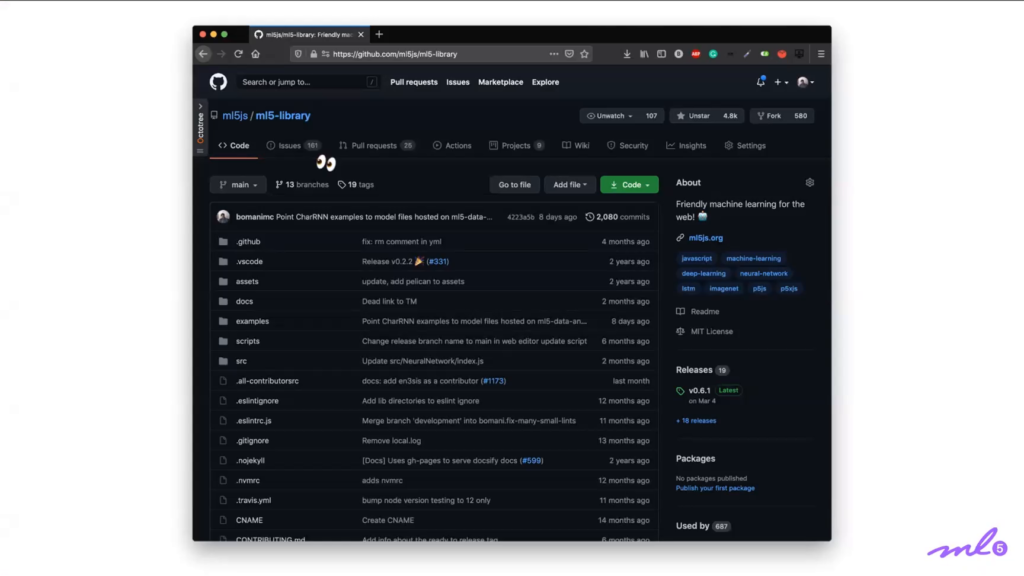View the 19 tags link
The height and width of the screenshot is (576, 1024).
pos(356,185)
